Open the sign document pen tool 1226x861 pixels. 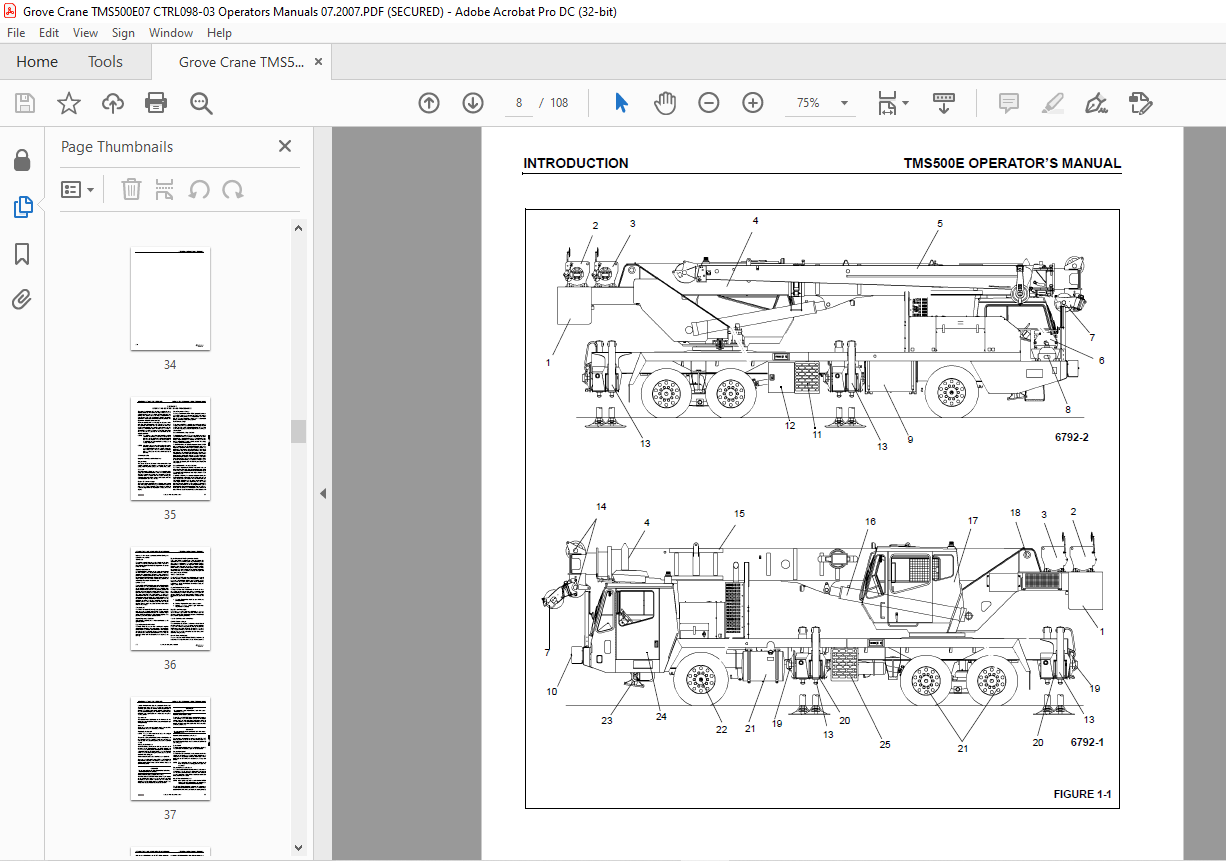1097,103
